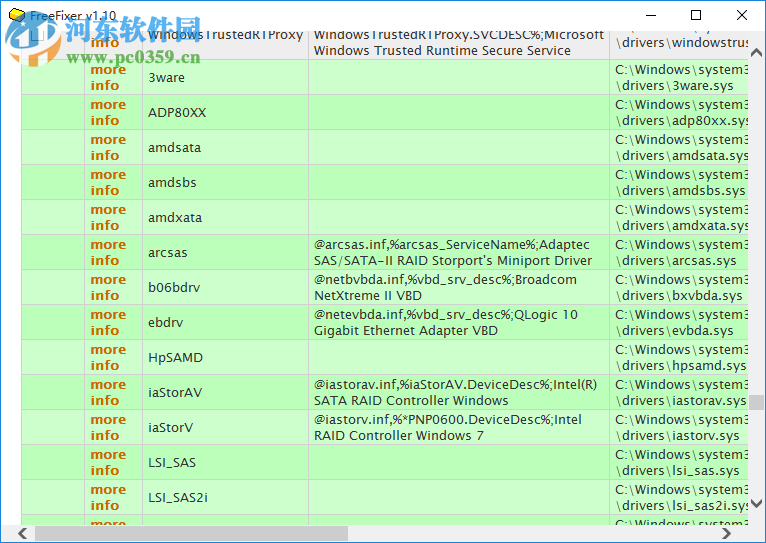766x543 pixels.
Task: Select the HpSAMD driver name cell
Action: [225, 357]
